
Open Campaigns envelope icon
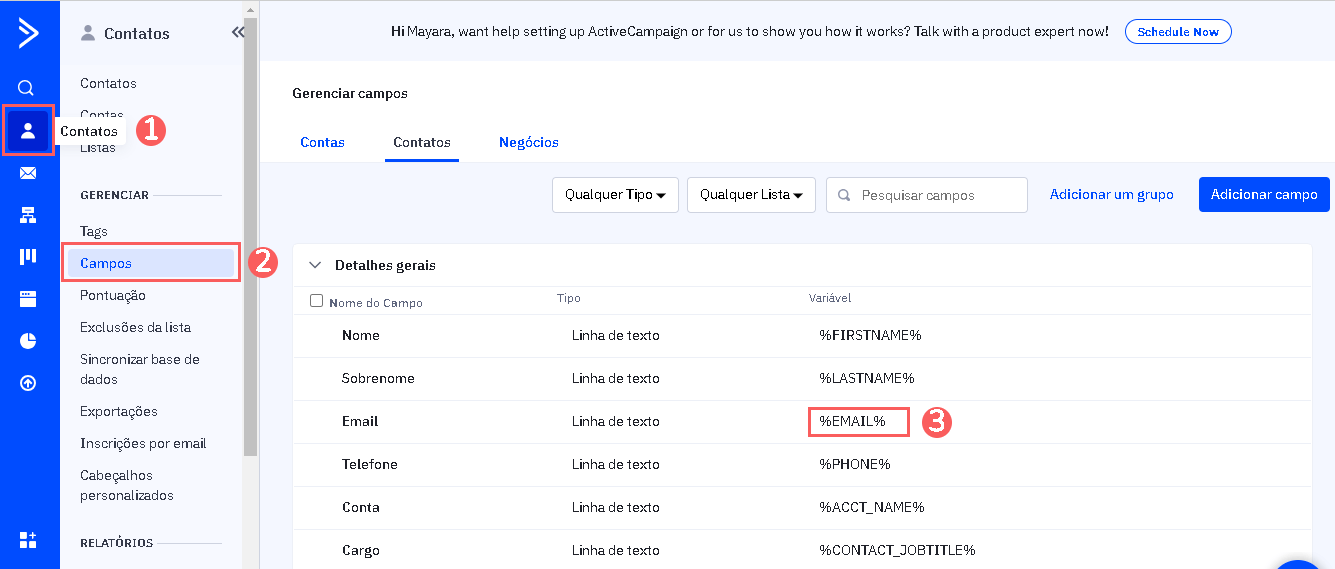click(x=28, y=173)
